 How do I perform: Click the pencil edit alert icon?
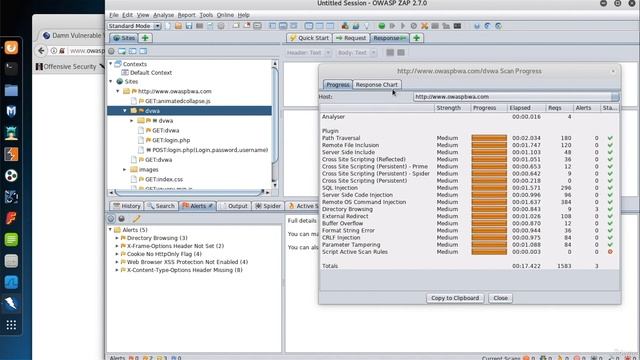[136, 219]
